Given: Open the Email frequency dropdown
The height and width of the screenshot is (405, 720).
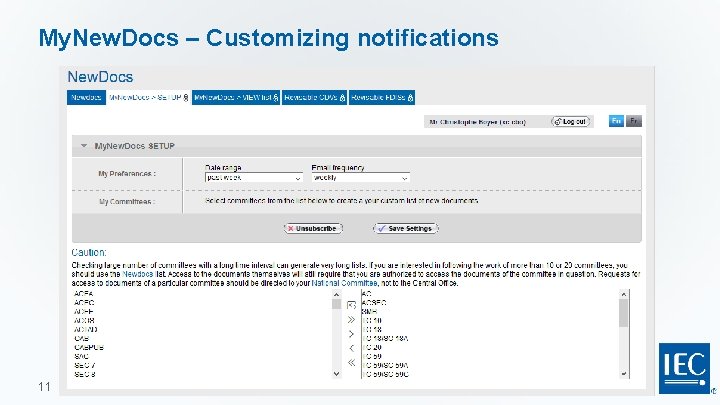Looking at the screenshot, I should (x=360, y=178).
